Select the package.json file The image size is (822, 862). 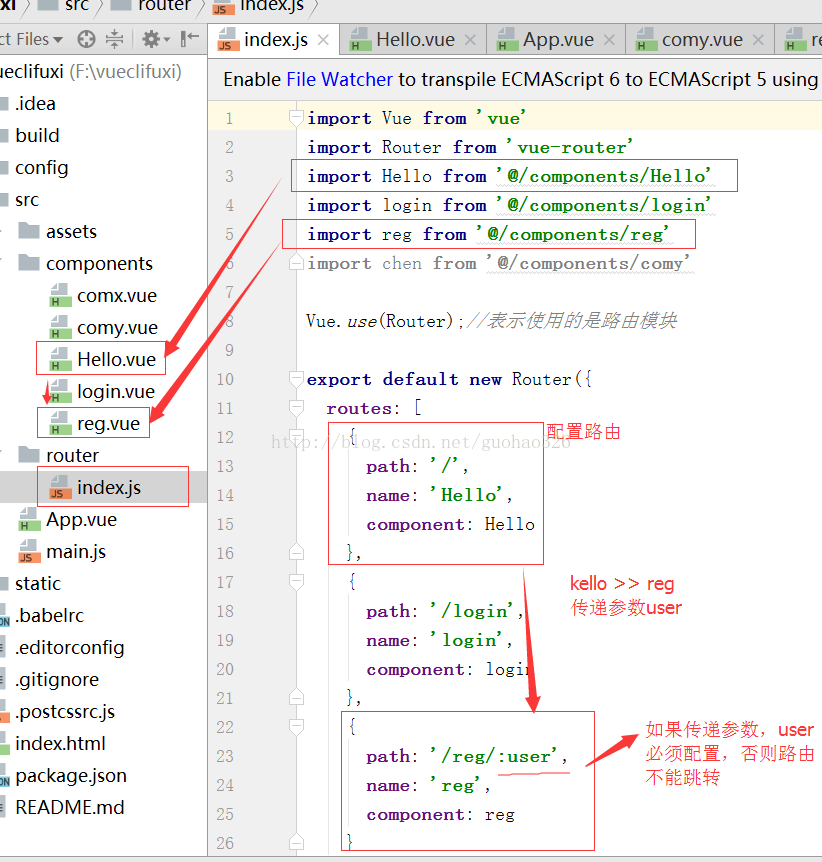point(71,775)
